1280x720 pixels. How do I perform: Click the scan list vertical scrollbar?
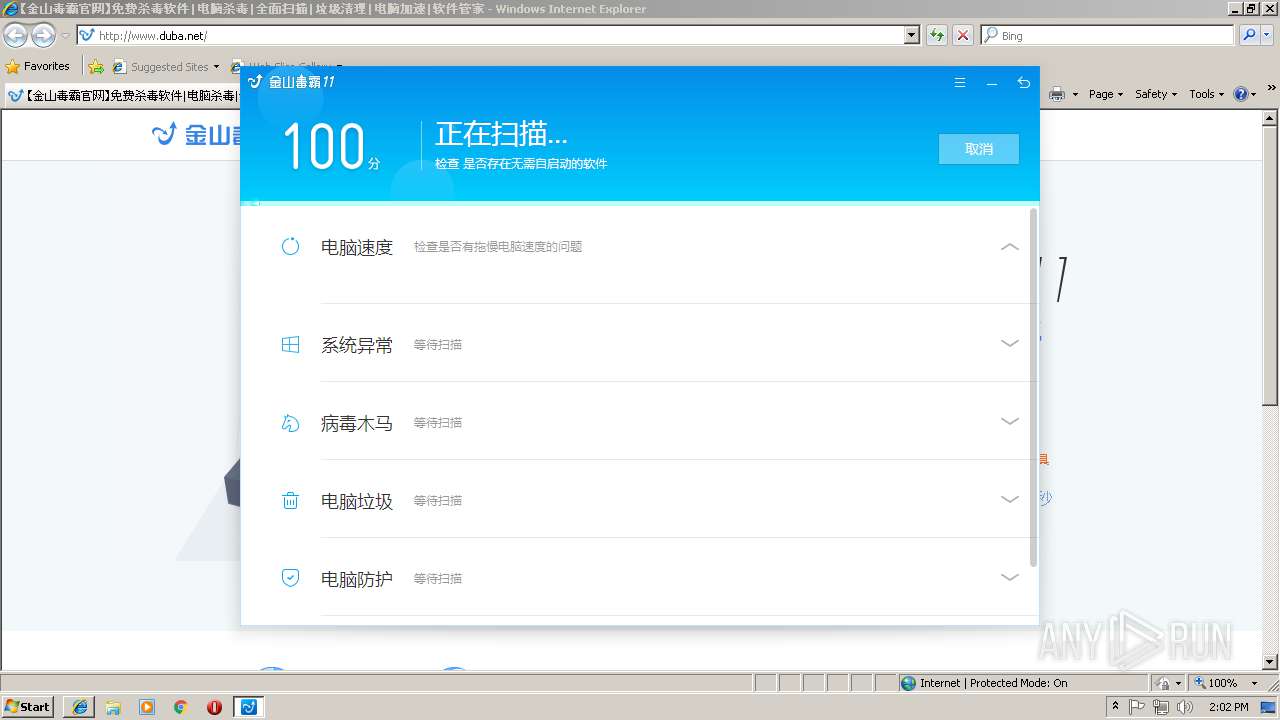pyautogui.click(x=1033, y=387)
